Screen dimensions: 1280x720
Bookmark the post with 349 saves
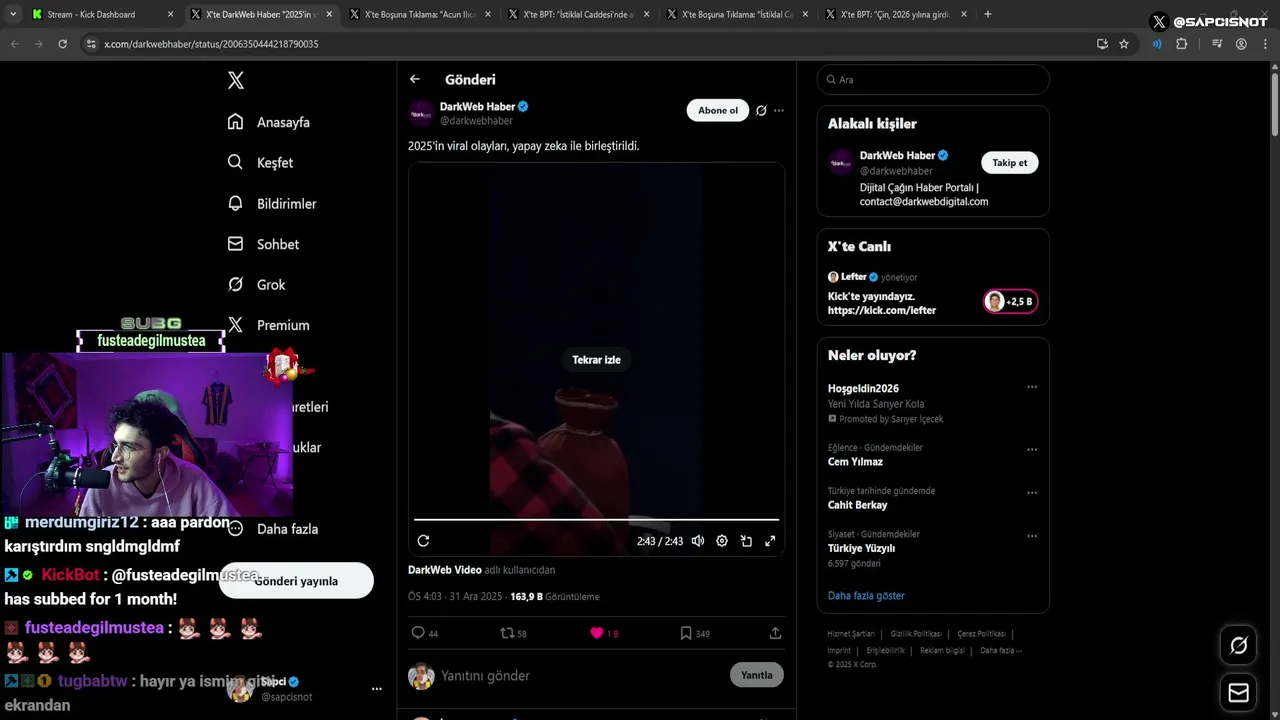tap(695, 633)
